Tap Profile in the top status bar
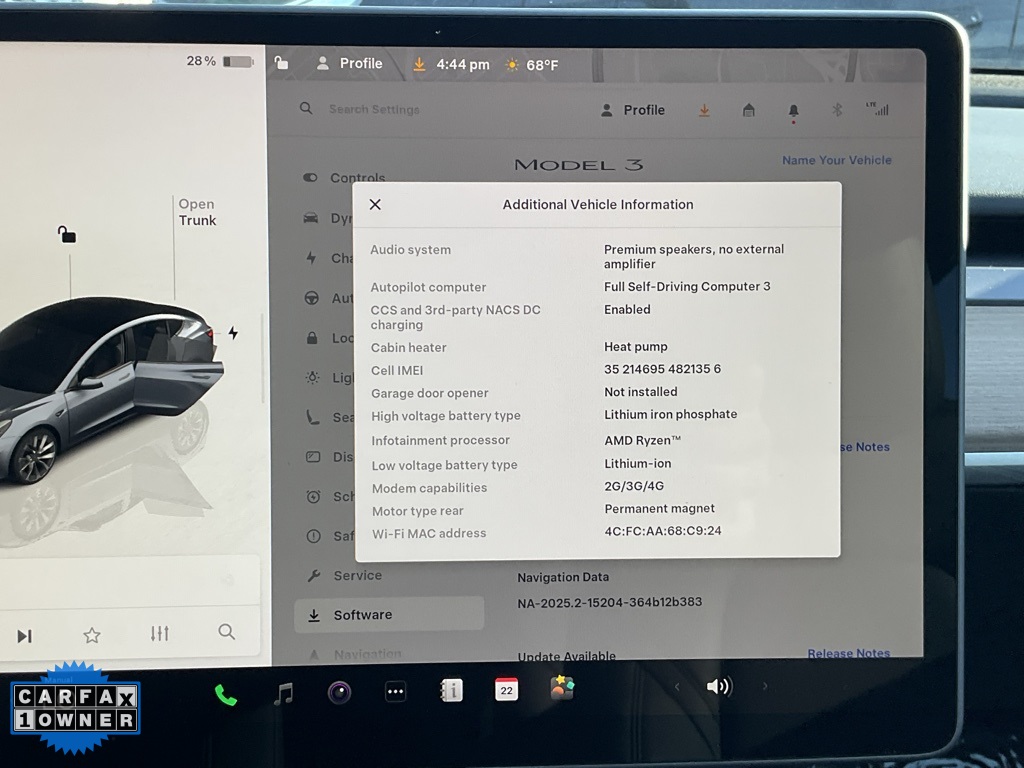Screen dimensions: 1024x768 (x=350, y=63)
